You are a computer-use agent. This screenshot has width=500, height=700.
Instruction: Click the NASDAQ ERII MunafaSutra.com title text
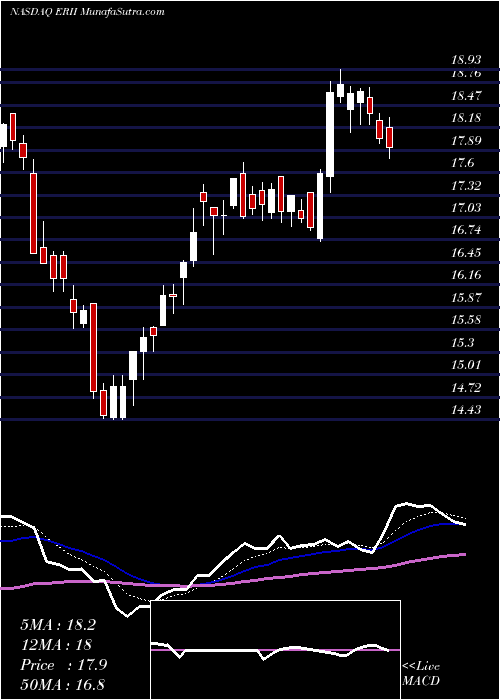point(87,12)
